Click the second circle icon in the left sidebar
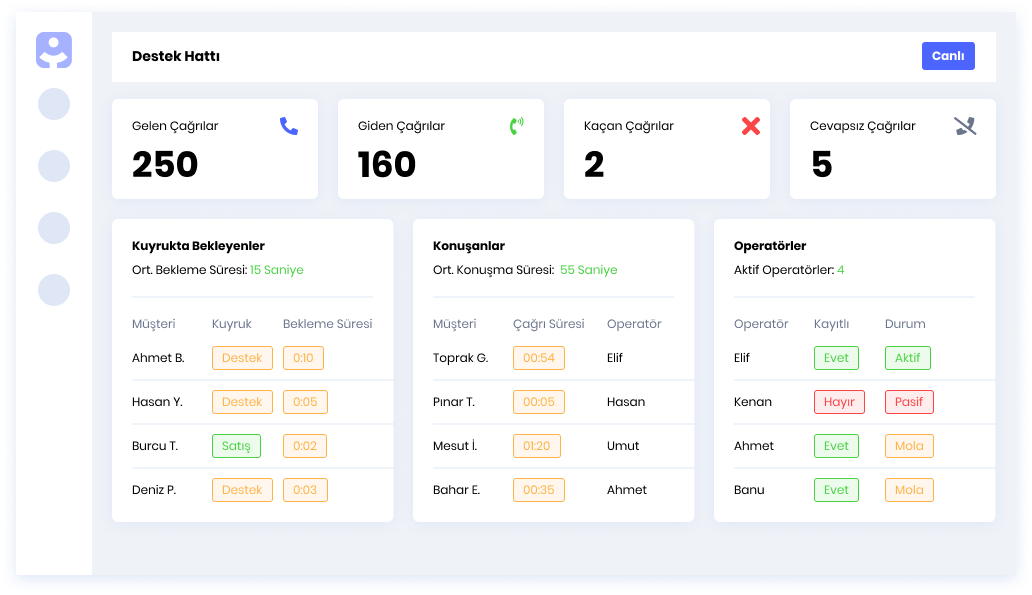This screenshot has height=595, width=1032. (x=54, y=166)
